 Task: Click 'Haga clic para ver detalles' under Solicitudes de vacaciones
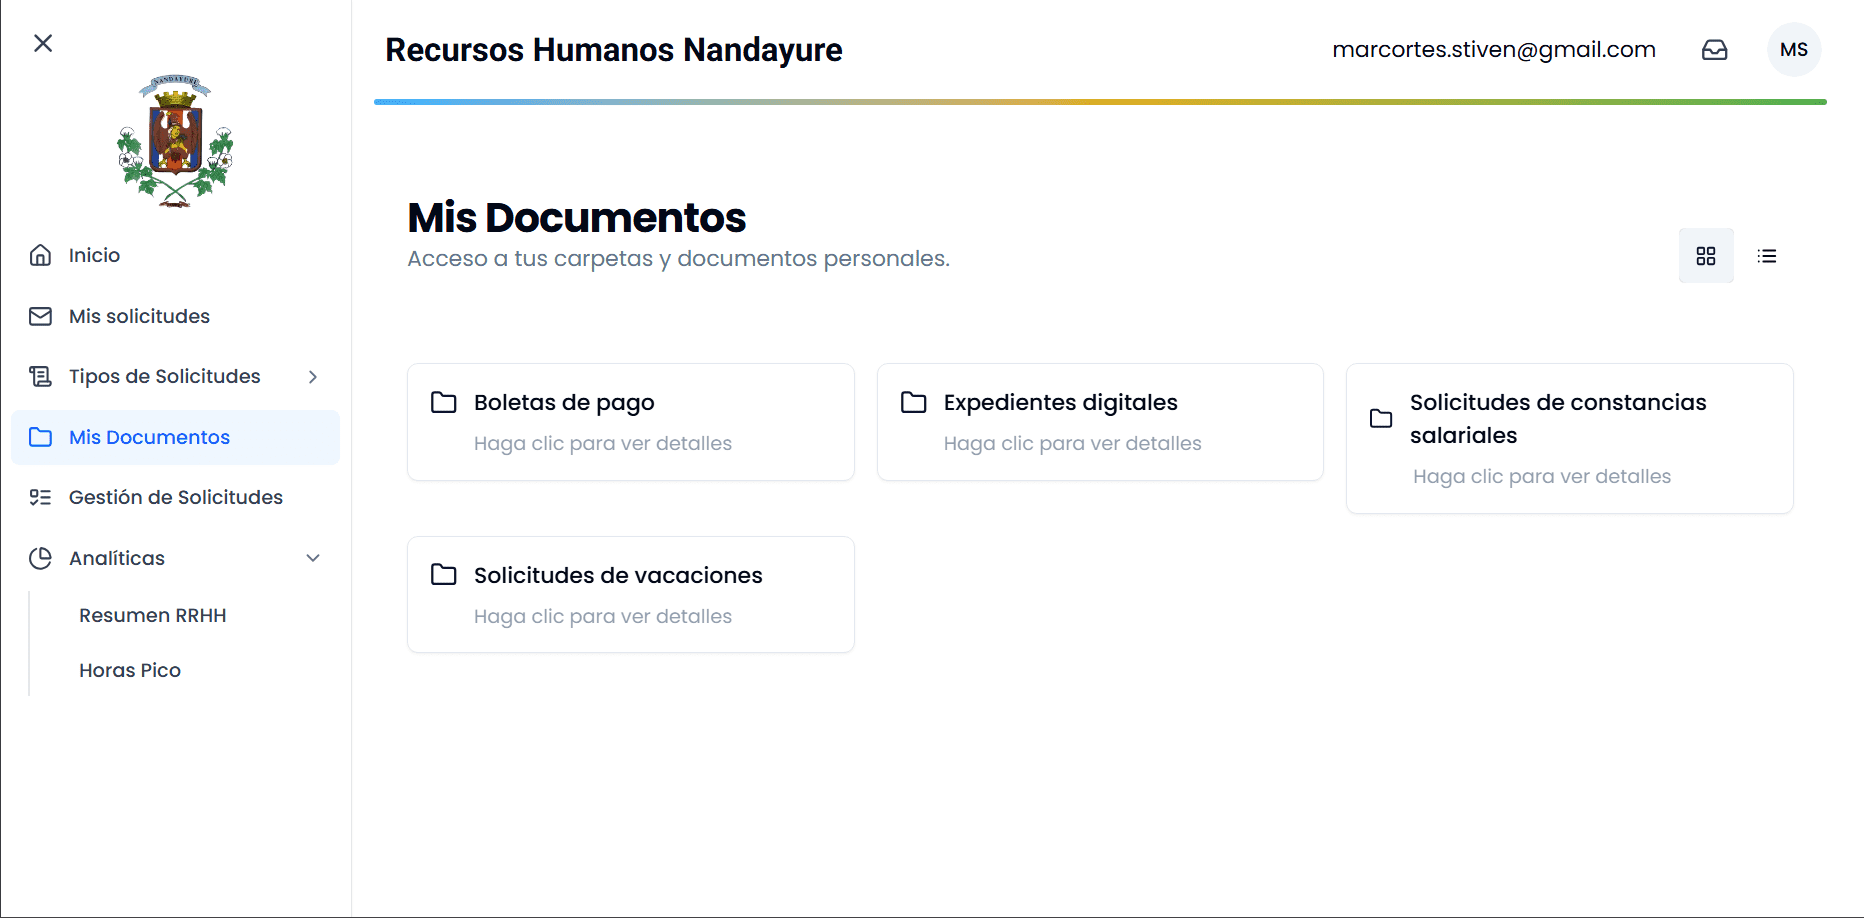[603, 616]
